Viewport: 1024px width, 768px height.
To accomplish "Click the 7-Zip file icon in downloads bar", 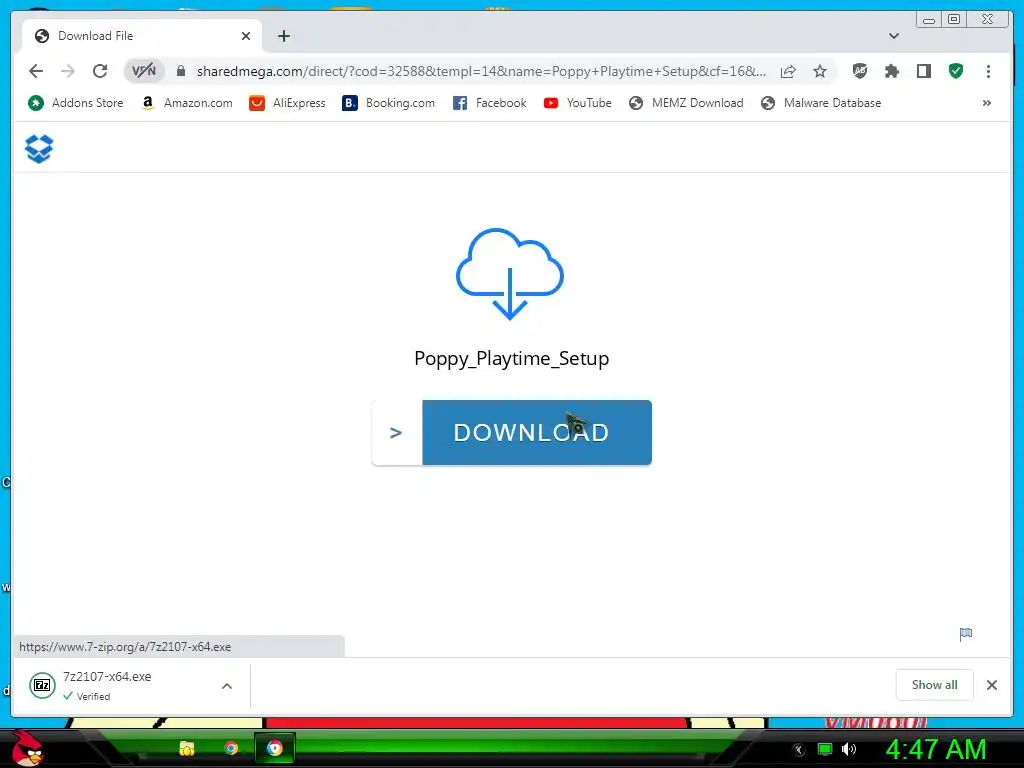I will (x=42, y=685).
